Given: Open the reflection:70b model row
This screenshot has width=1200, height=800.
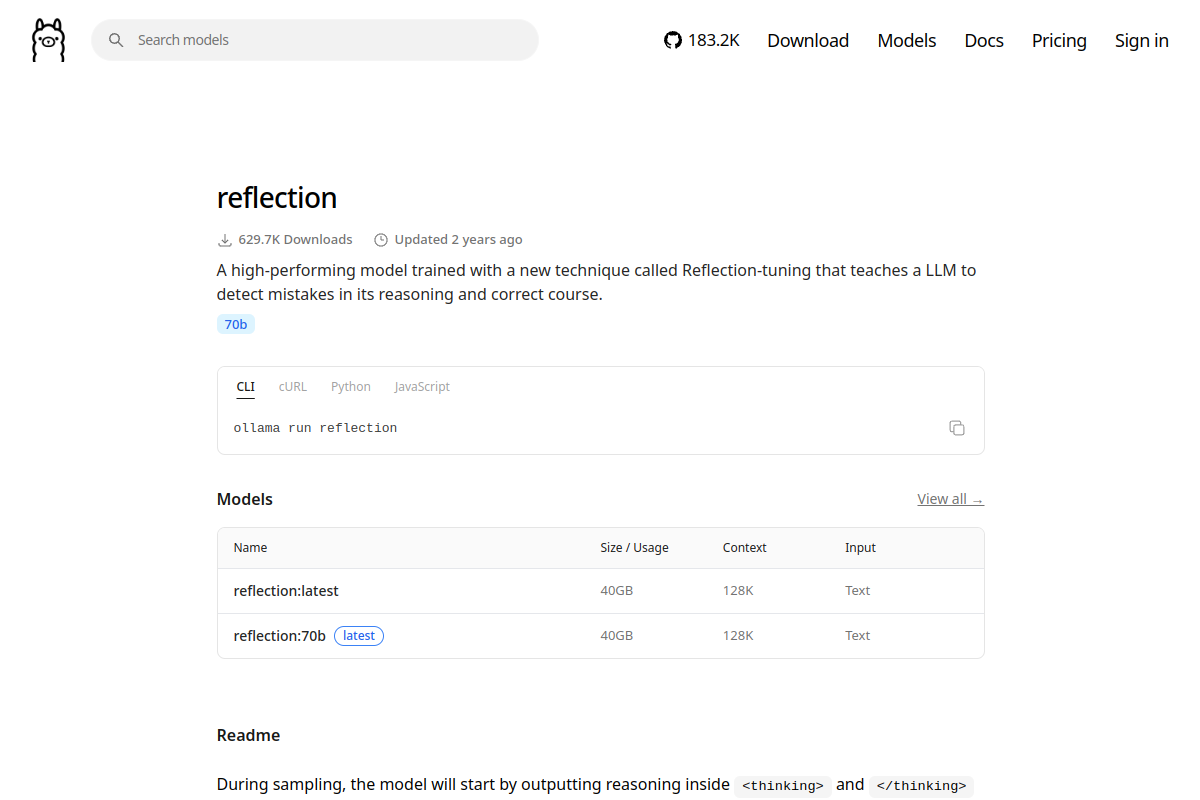Looking at the screenshot, I should (601, 636).
